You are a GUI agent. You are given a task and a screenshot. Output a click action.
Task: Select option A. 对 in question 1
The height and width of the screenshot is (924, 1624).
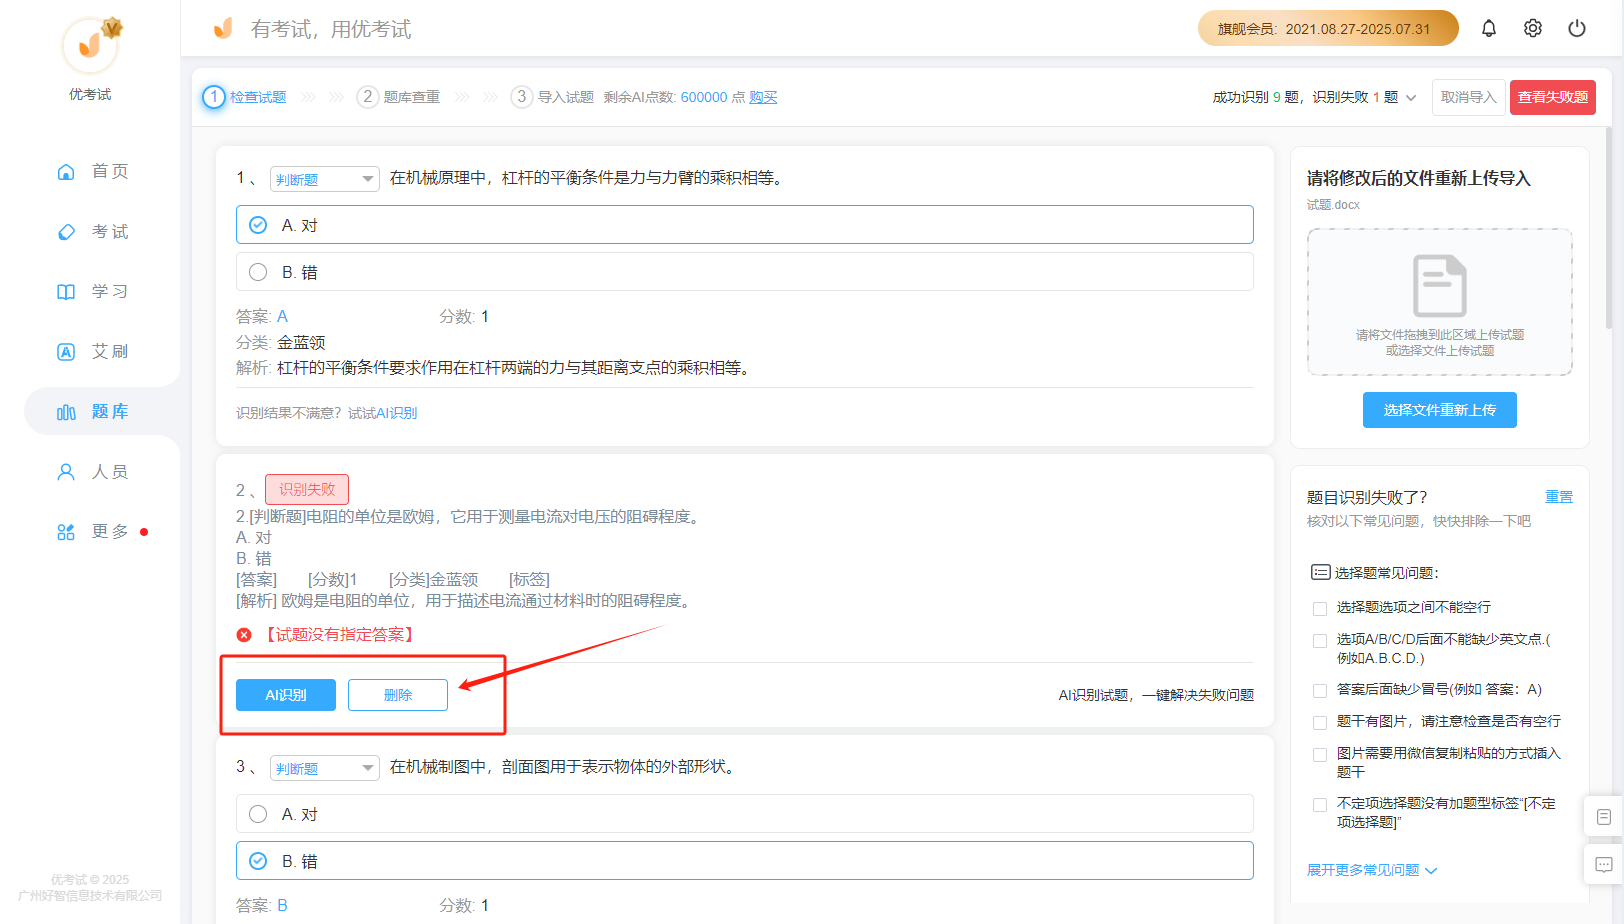pyautogui.click(x=745, y=225)
